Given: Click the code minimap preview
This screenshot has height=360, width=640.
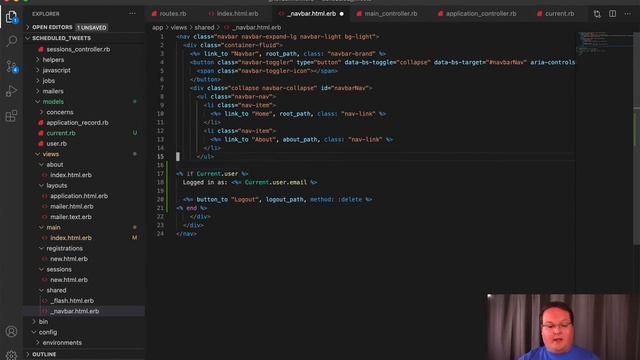Looking at the screenshot, I should pos(604,43).
